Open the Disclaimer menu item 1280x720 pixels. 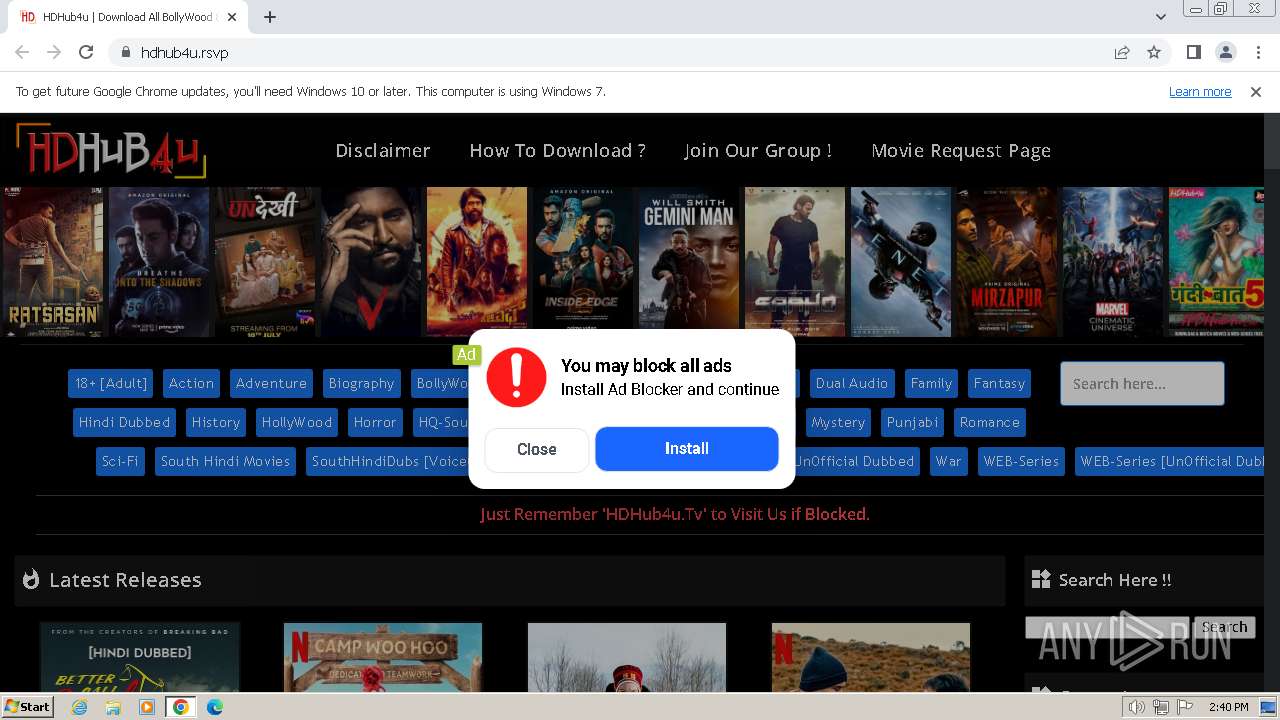pos(383,151)
